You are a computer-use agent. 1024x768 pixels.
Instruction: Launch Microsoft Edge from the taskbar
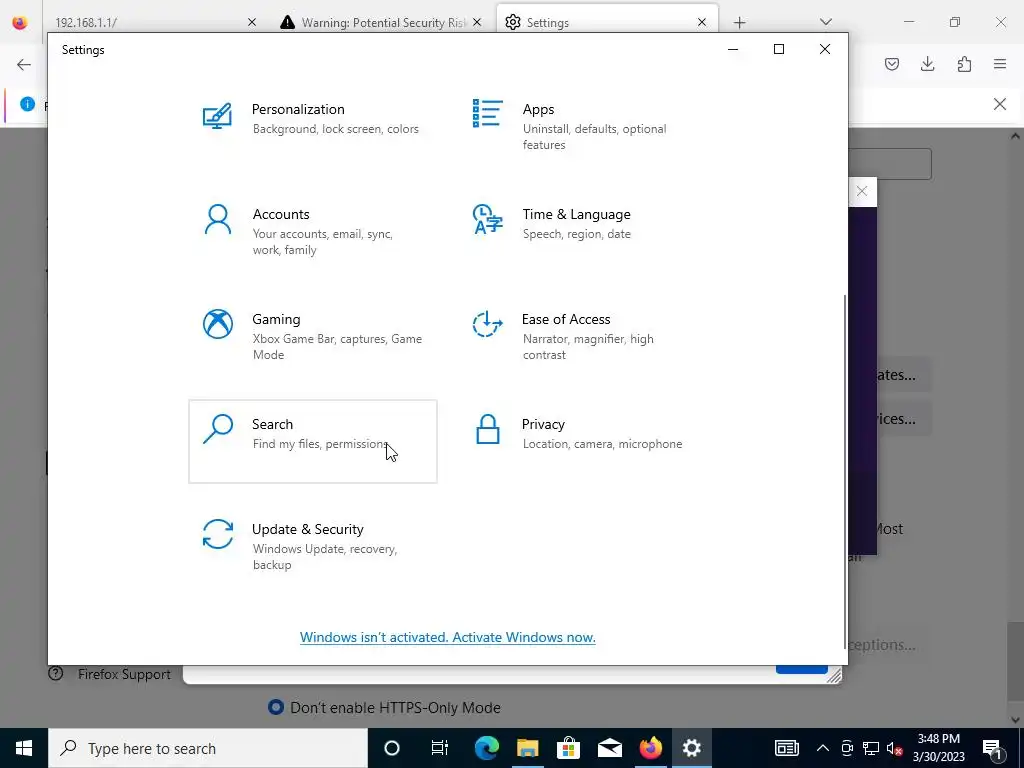click(x=487, y=748)
